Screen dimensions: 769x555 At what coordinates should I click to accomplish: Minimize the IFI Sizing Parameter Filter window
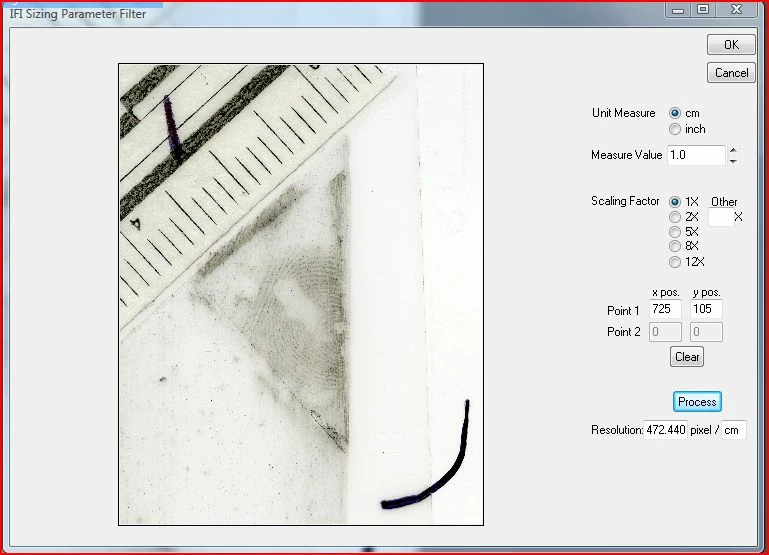(x=678, y=10)
